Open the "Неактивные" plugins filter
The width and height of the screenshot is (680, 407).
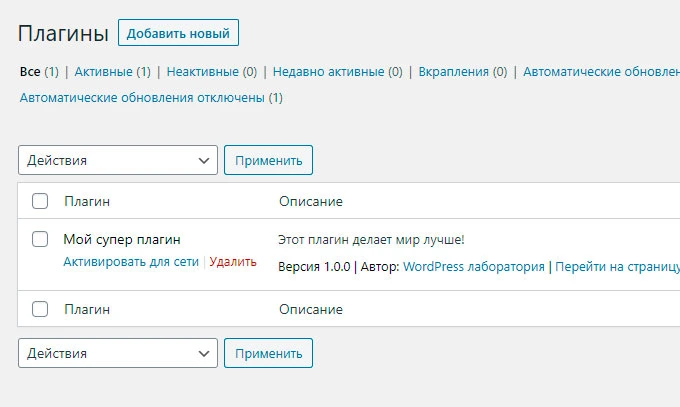pos(202,72)
